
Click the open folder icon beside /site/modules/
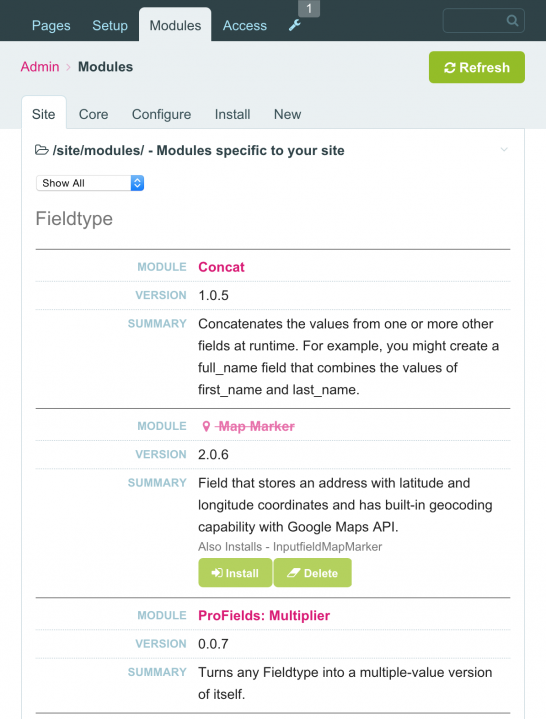[42, 150]
